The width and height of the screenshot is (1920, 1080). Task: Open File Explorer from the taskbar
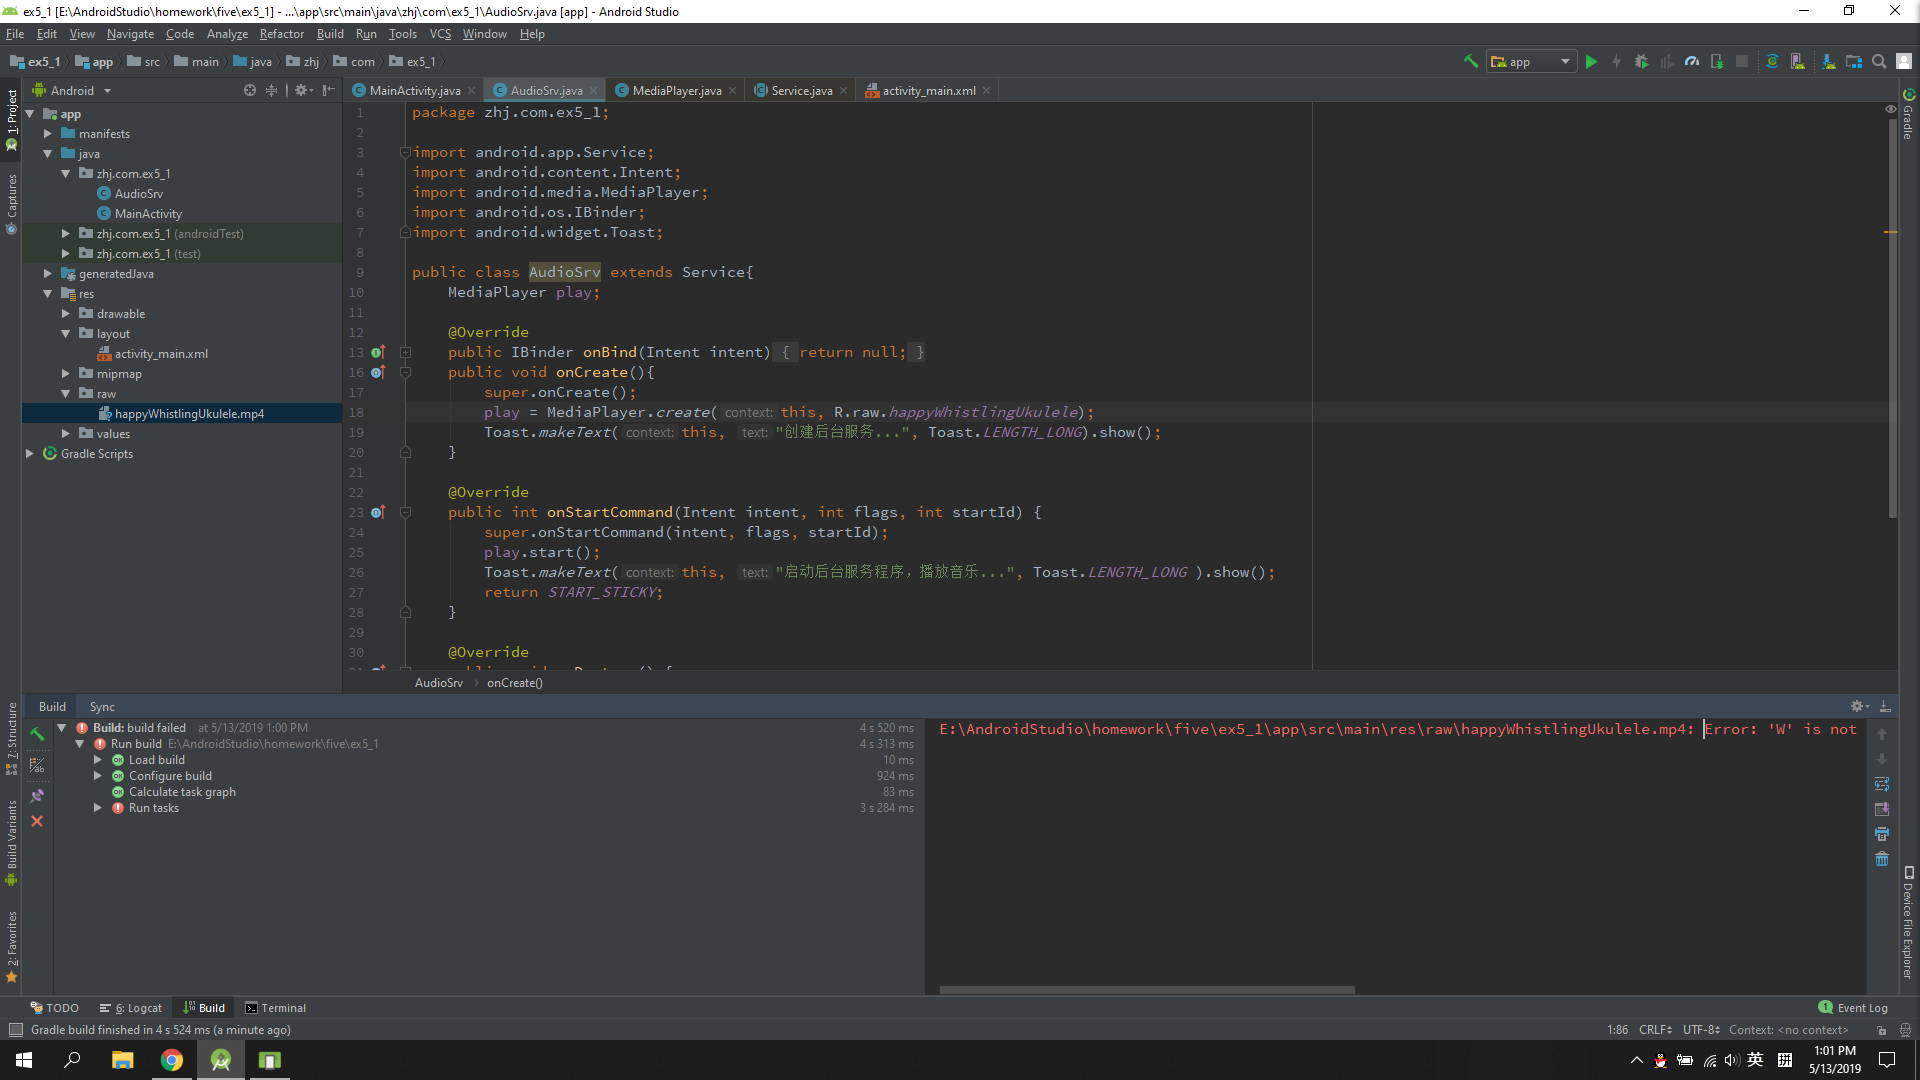click(x=123, y=1060)
